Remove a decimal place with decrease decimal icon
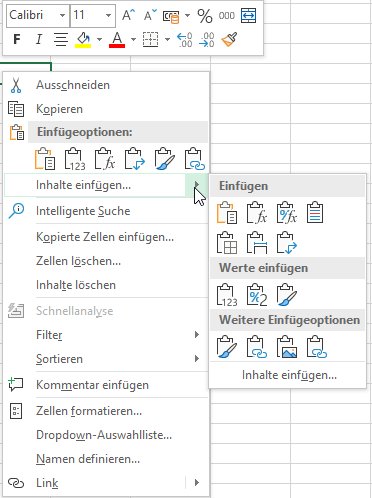Screen dimensions: 372x498 (x=207, y=40)
